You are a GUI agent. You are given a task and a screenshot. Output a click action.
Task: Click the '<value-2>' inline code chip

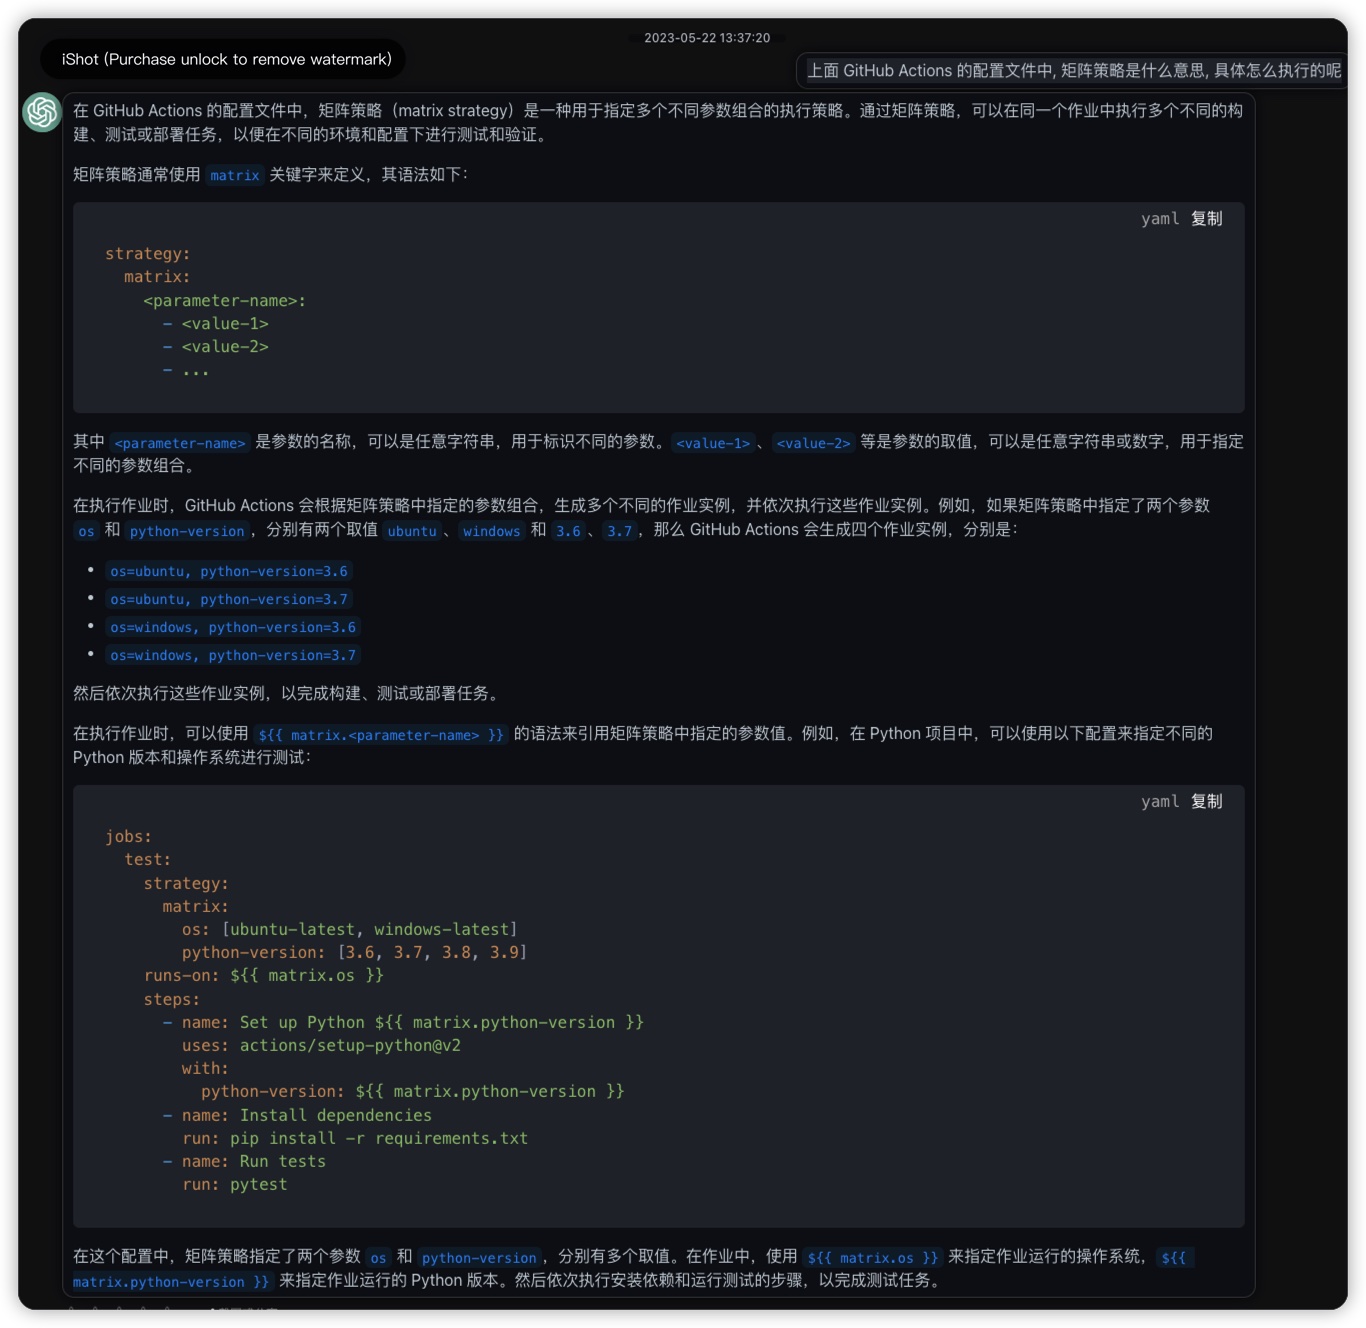click(x=813, y=443)
